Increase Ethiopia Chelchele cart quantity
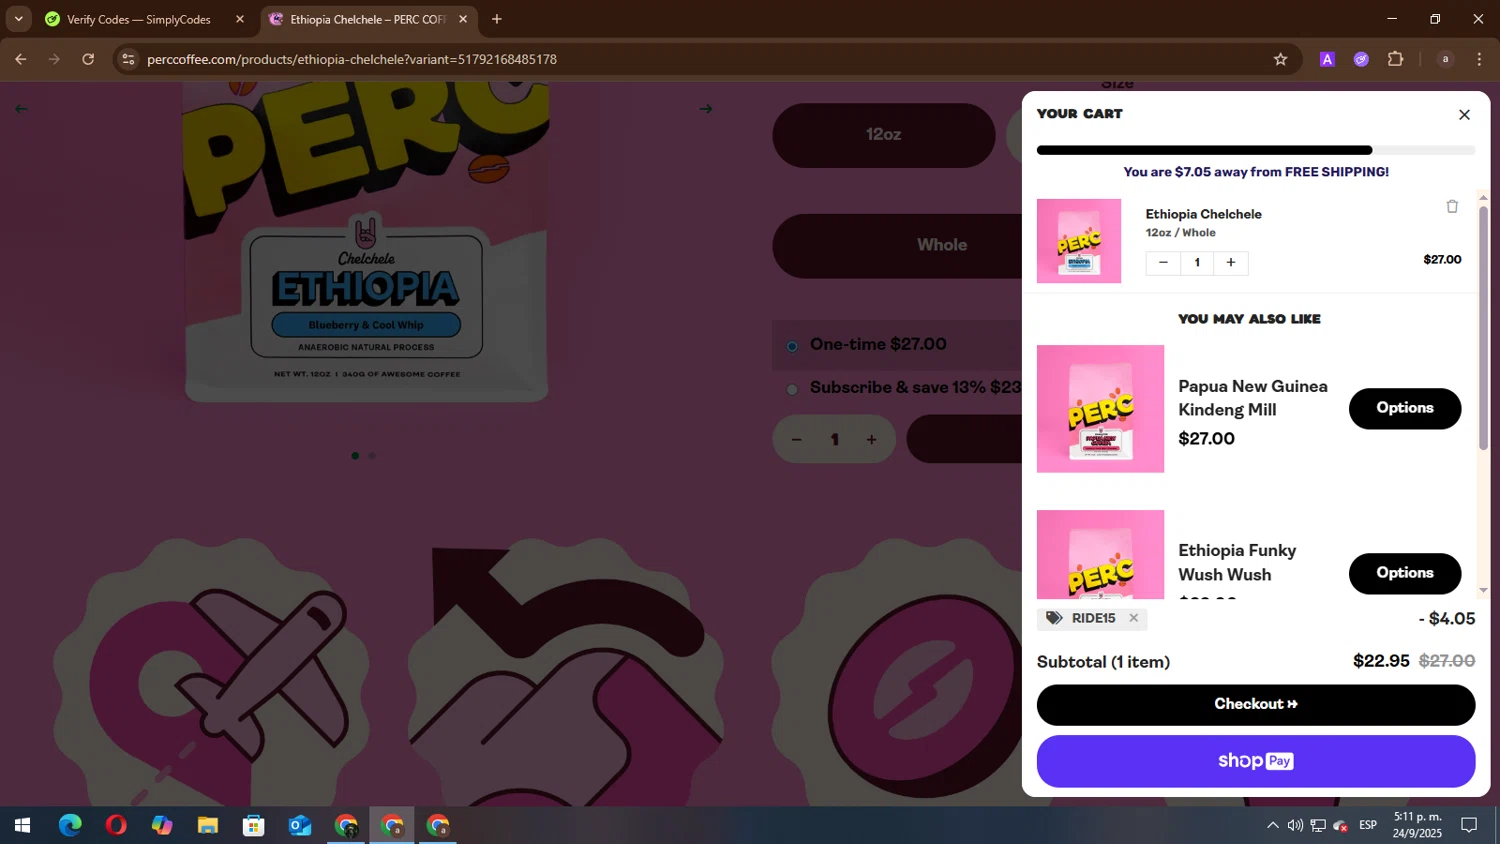Image resolution: width=1500 pixels, height=844 pixels. coord(1231,262)
